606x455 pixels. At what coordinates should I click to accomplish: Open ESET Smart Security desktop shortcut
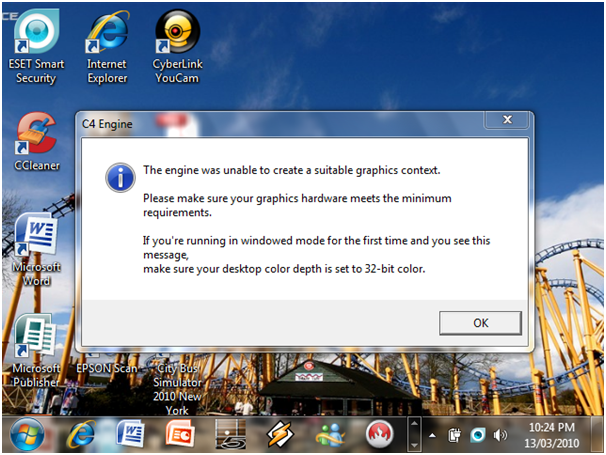click(36, 46)
